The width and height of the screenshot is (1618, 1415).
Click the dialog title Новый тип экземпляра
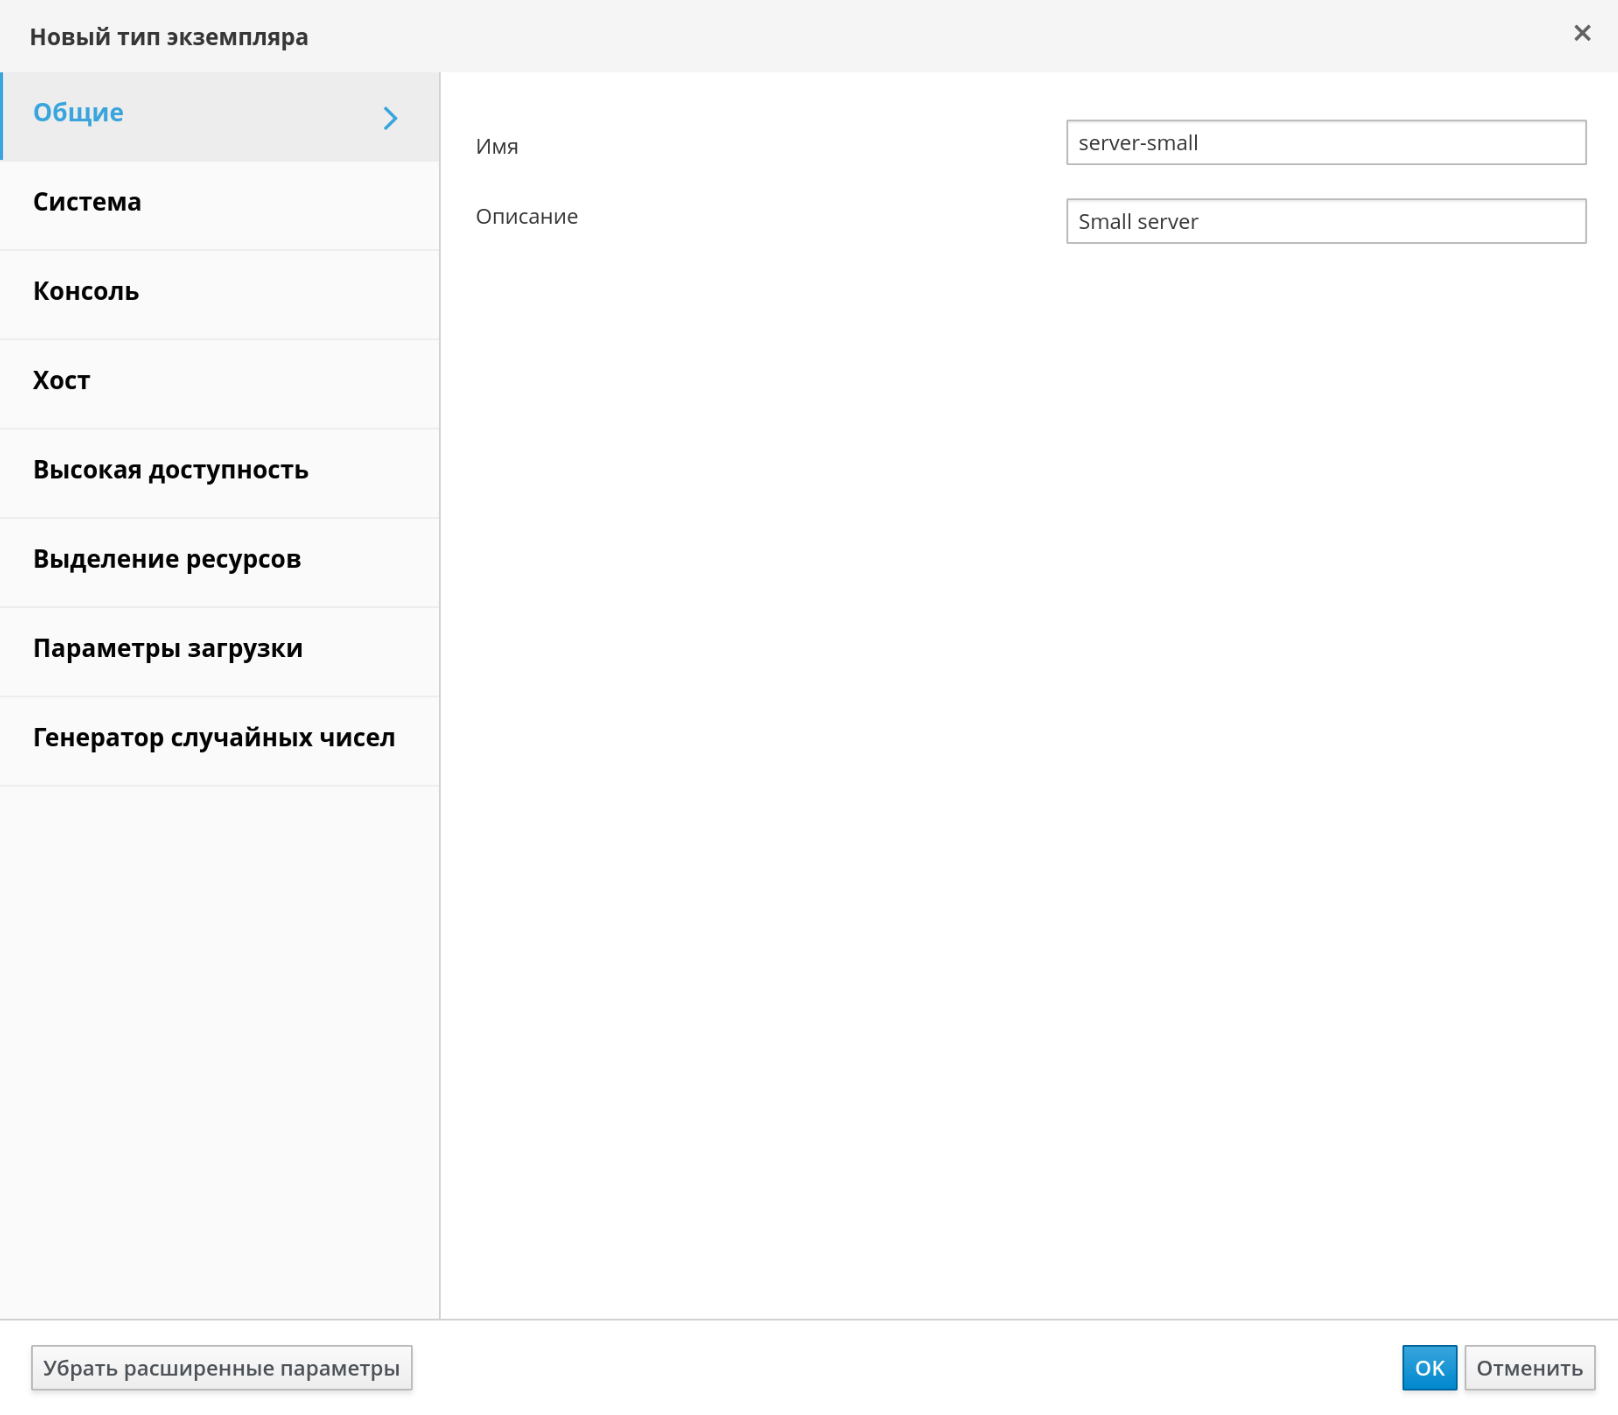(x=169, y=37)
